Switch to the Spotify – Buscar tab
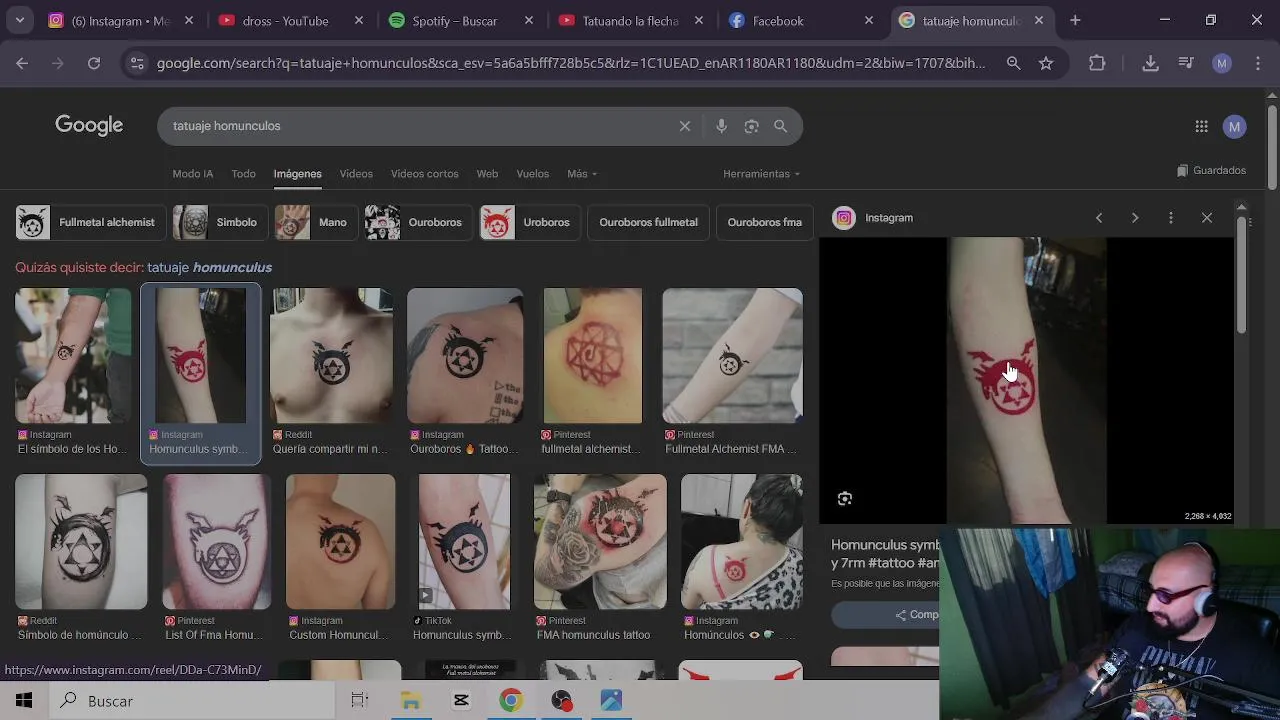 coord(460,20)
